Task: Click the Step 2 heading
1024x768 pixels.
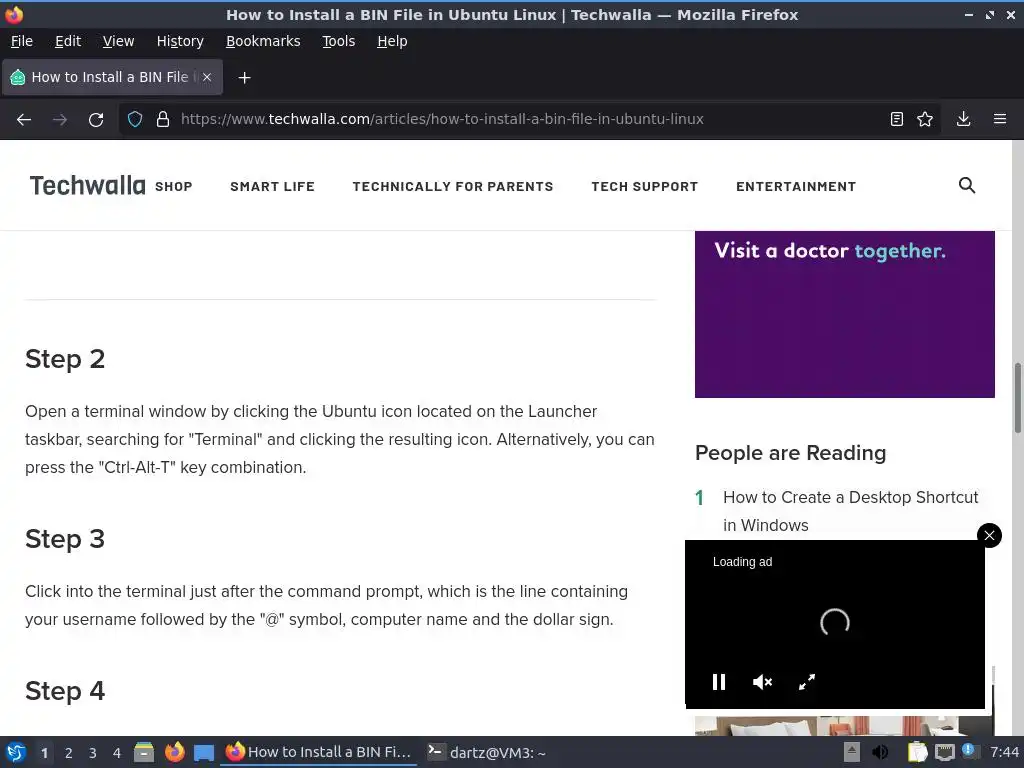Action: click(x=65, y=359)
